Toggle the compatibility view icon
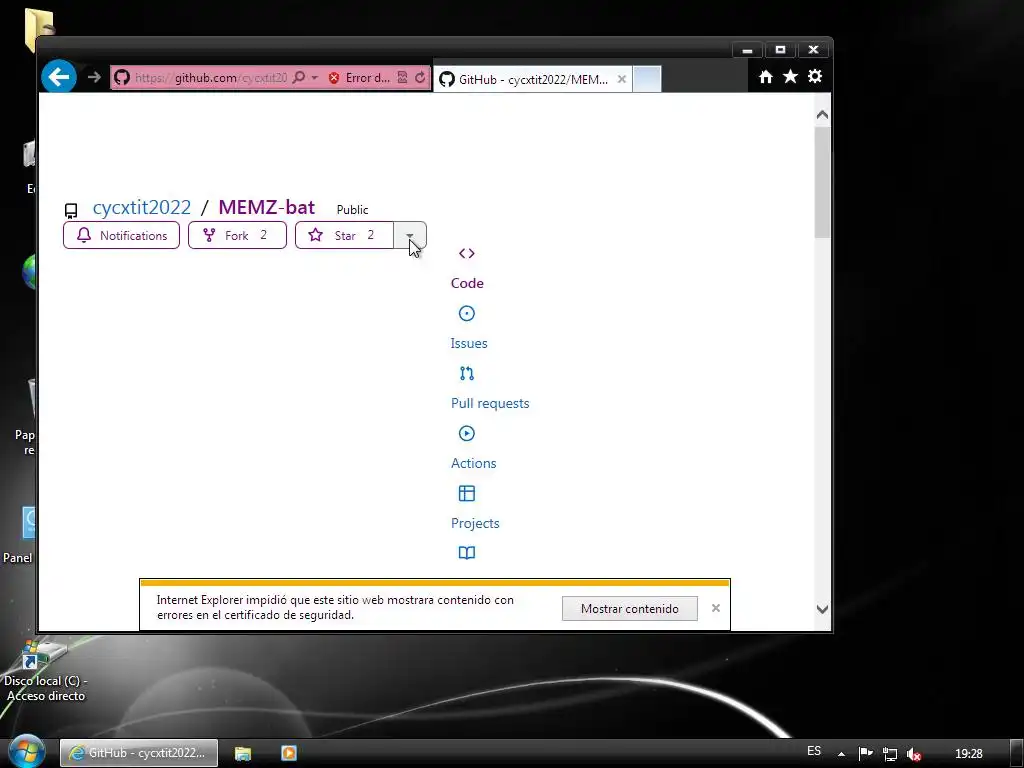The image size is (1024, 768). pyautogui.click(x=402, y=77)
